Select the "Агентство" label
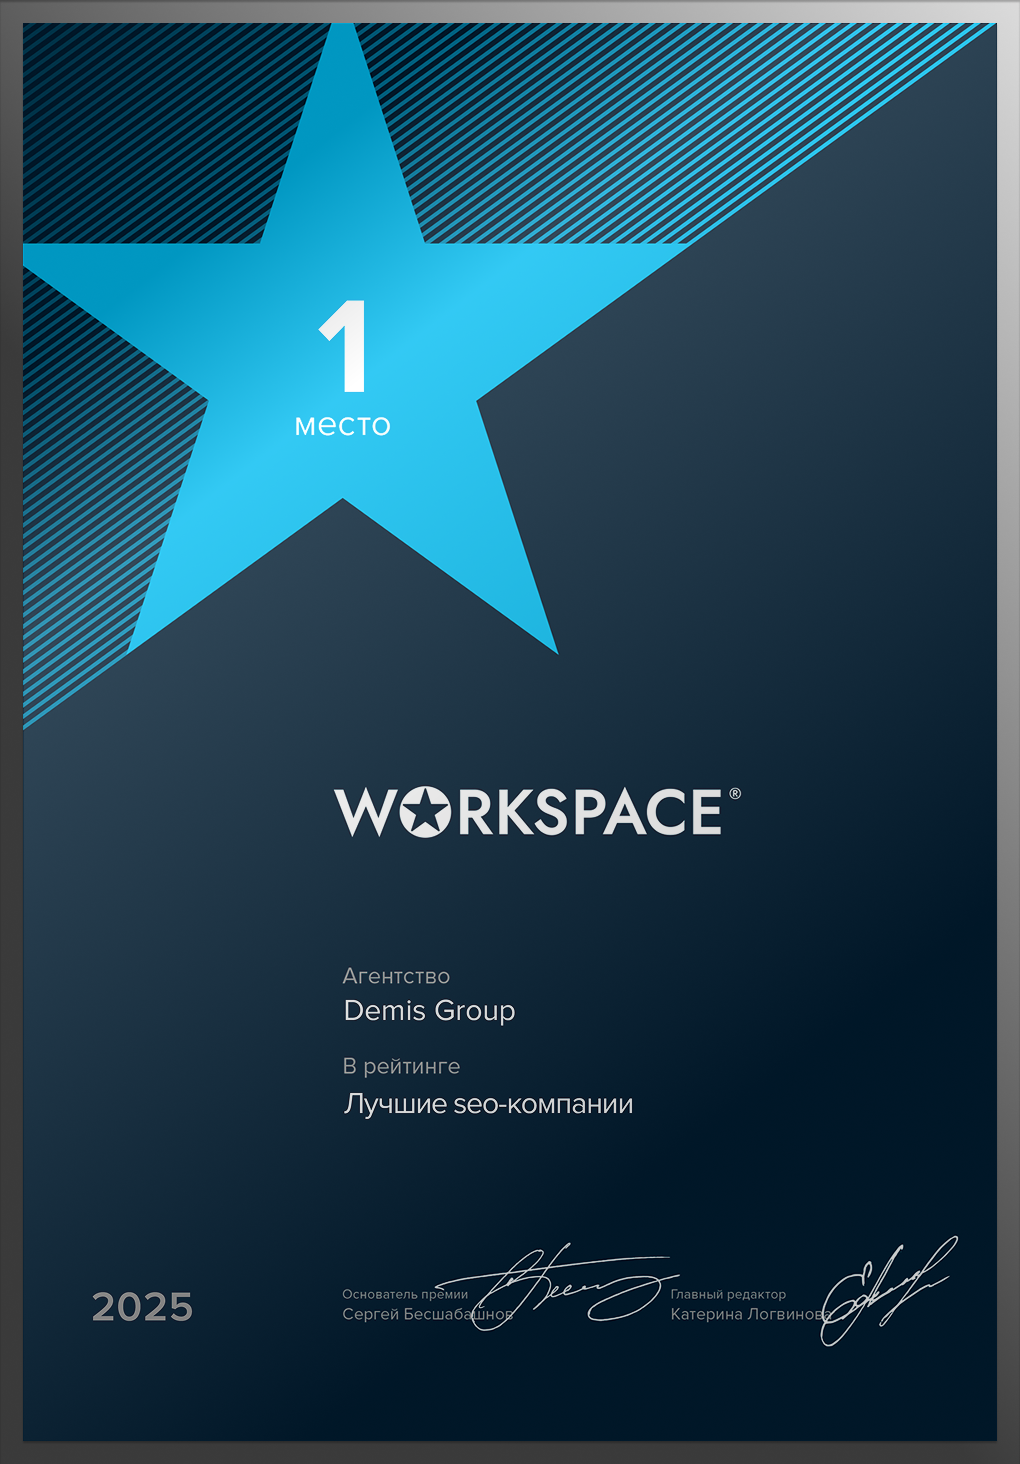 396,976
